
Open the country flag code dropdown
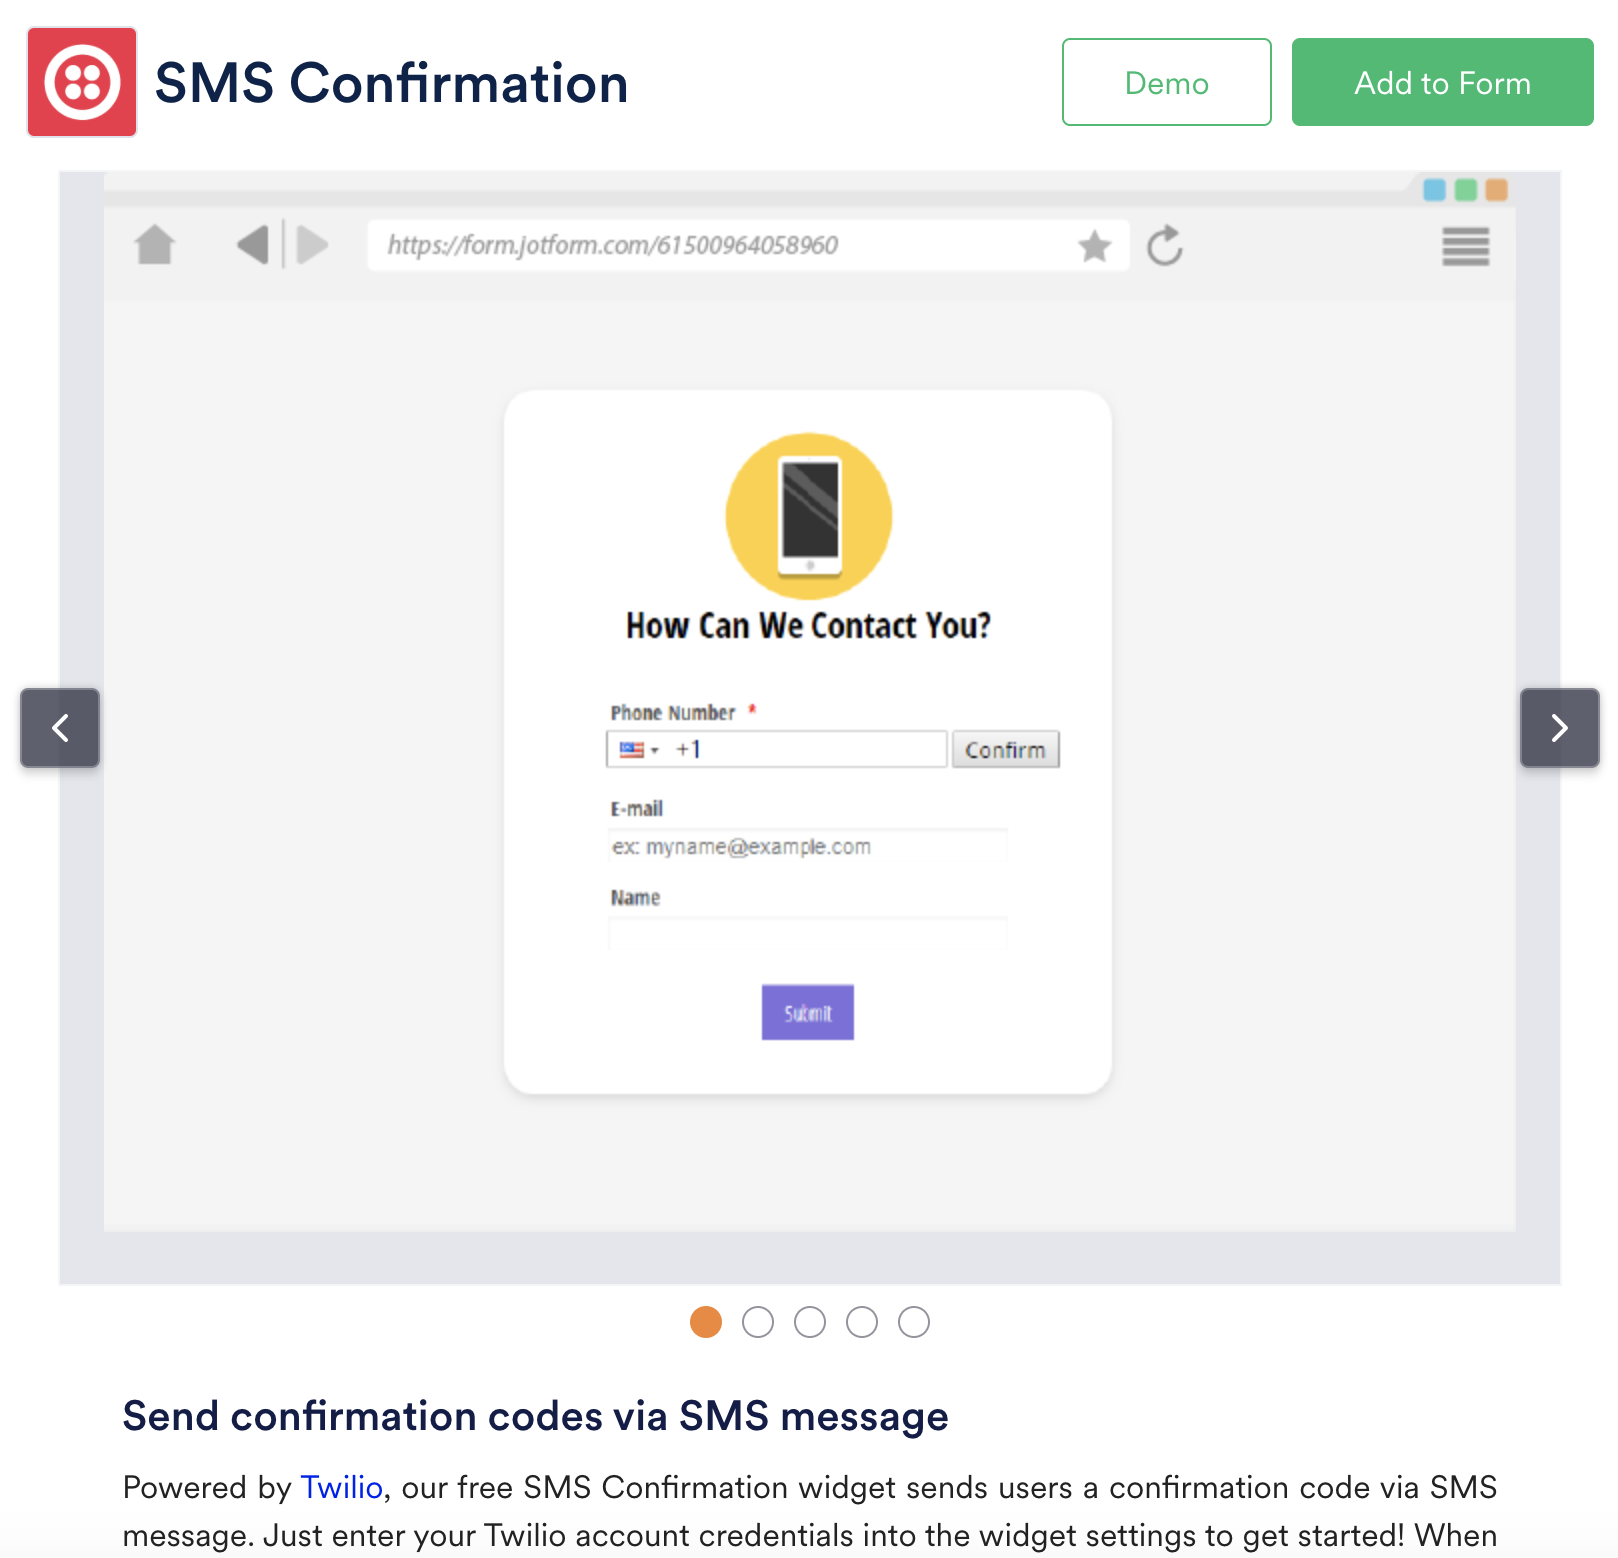click(x=639, y=750)
